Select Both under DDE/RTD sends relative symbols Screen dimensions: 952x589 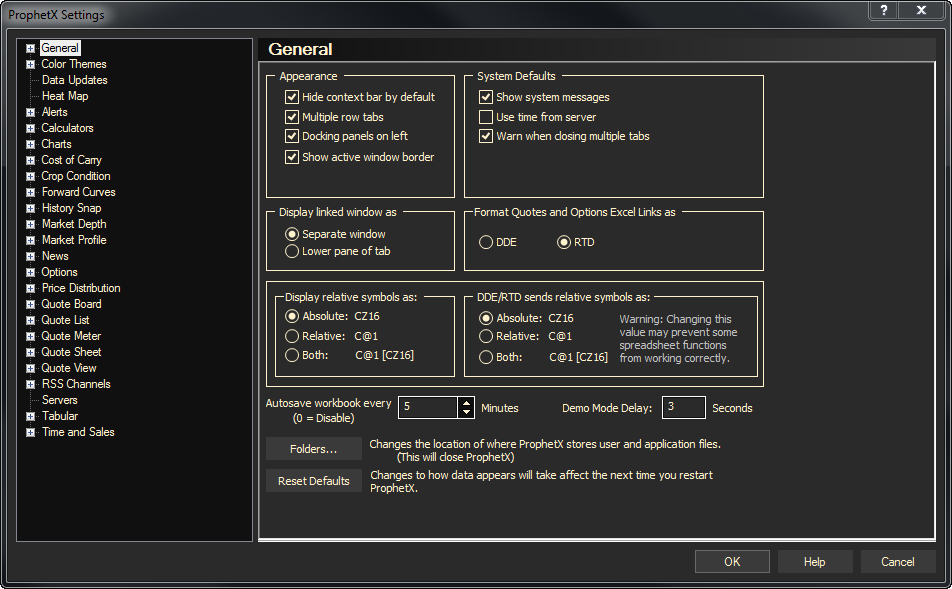coord(486,358)
